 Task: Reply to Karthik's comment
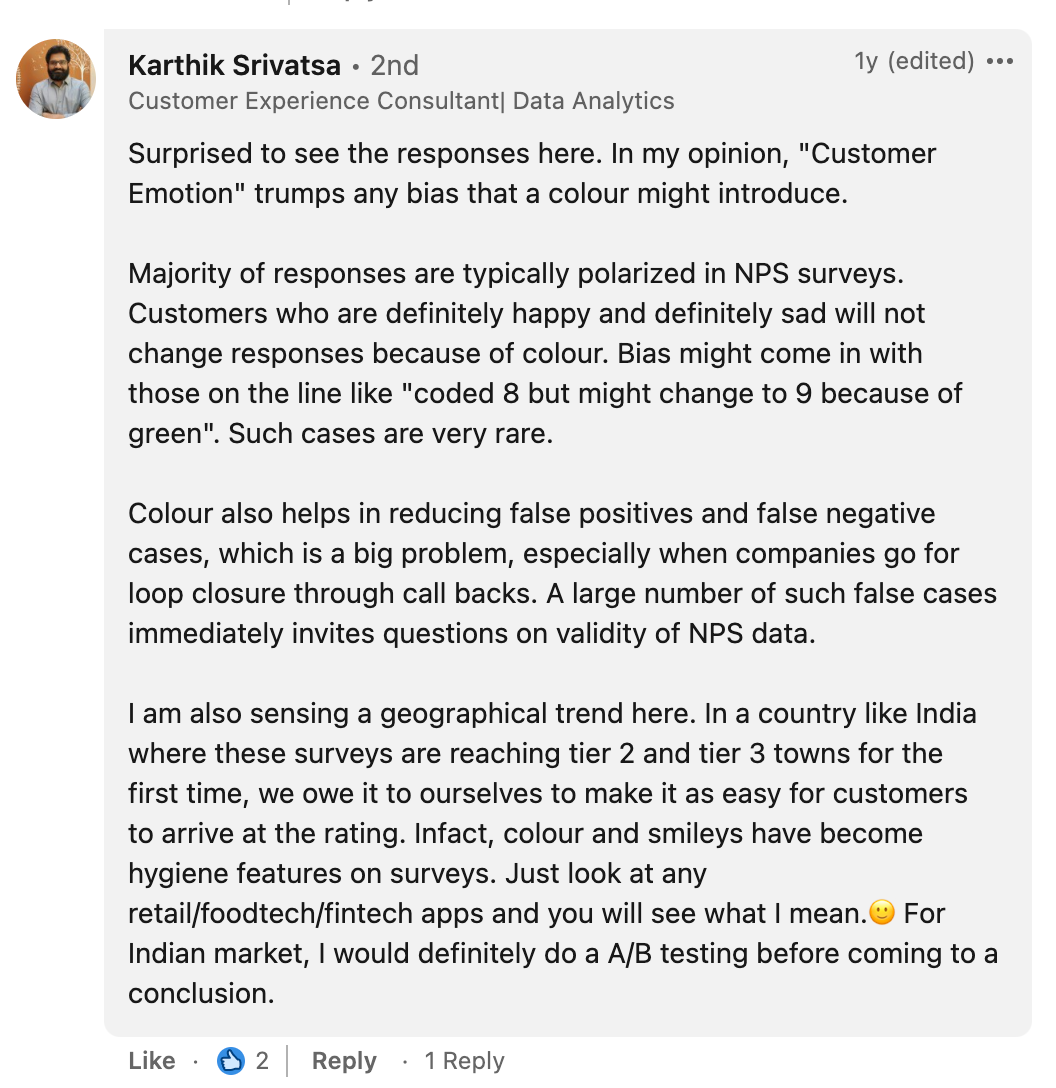(x=344, y=1060)
